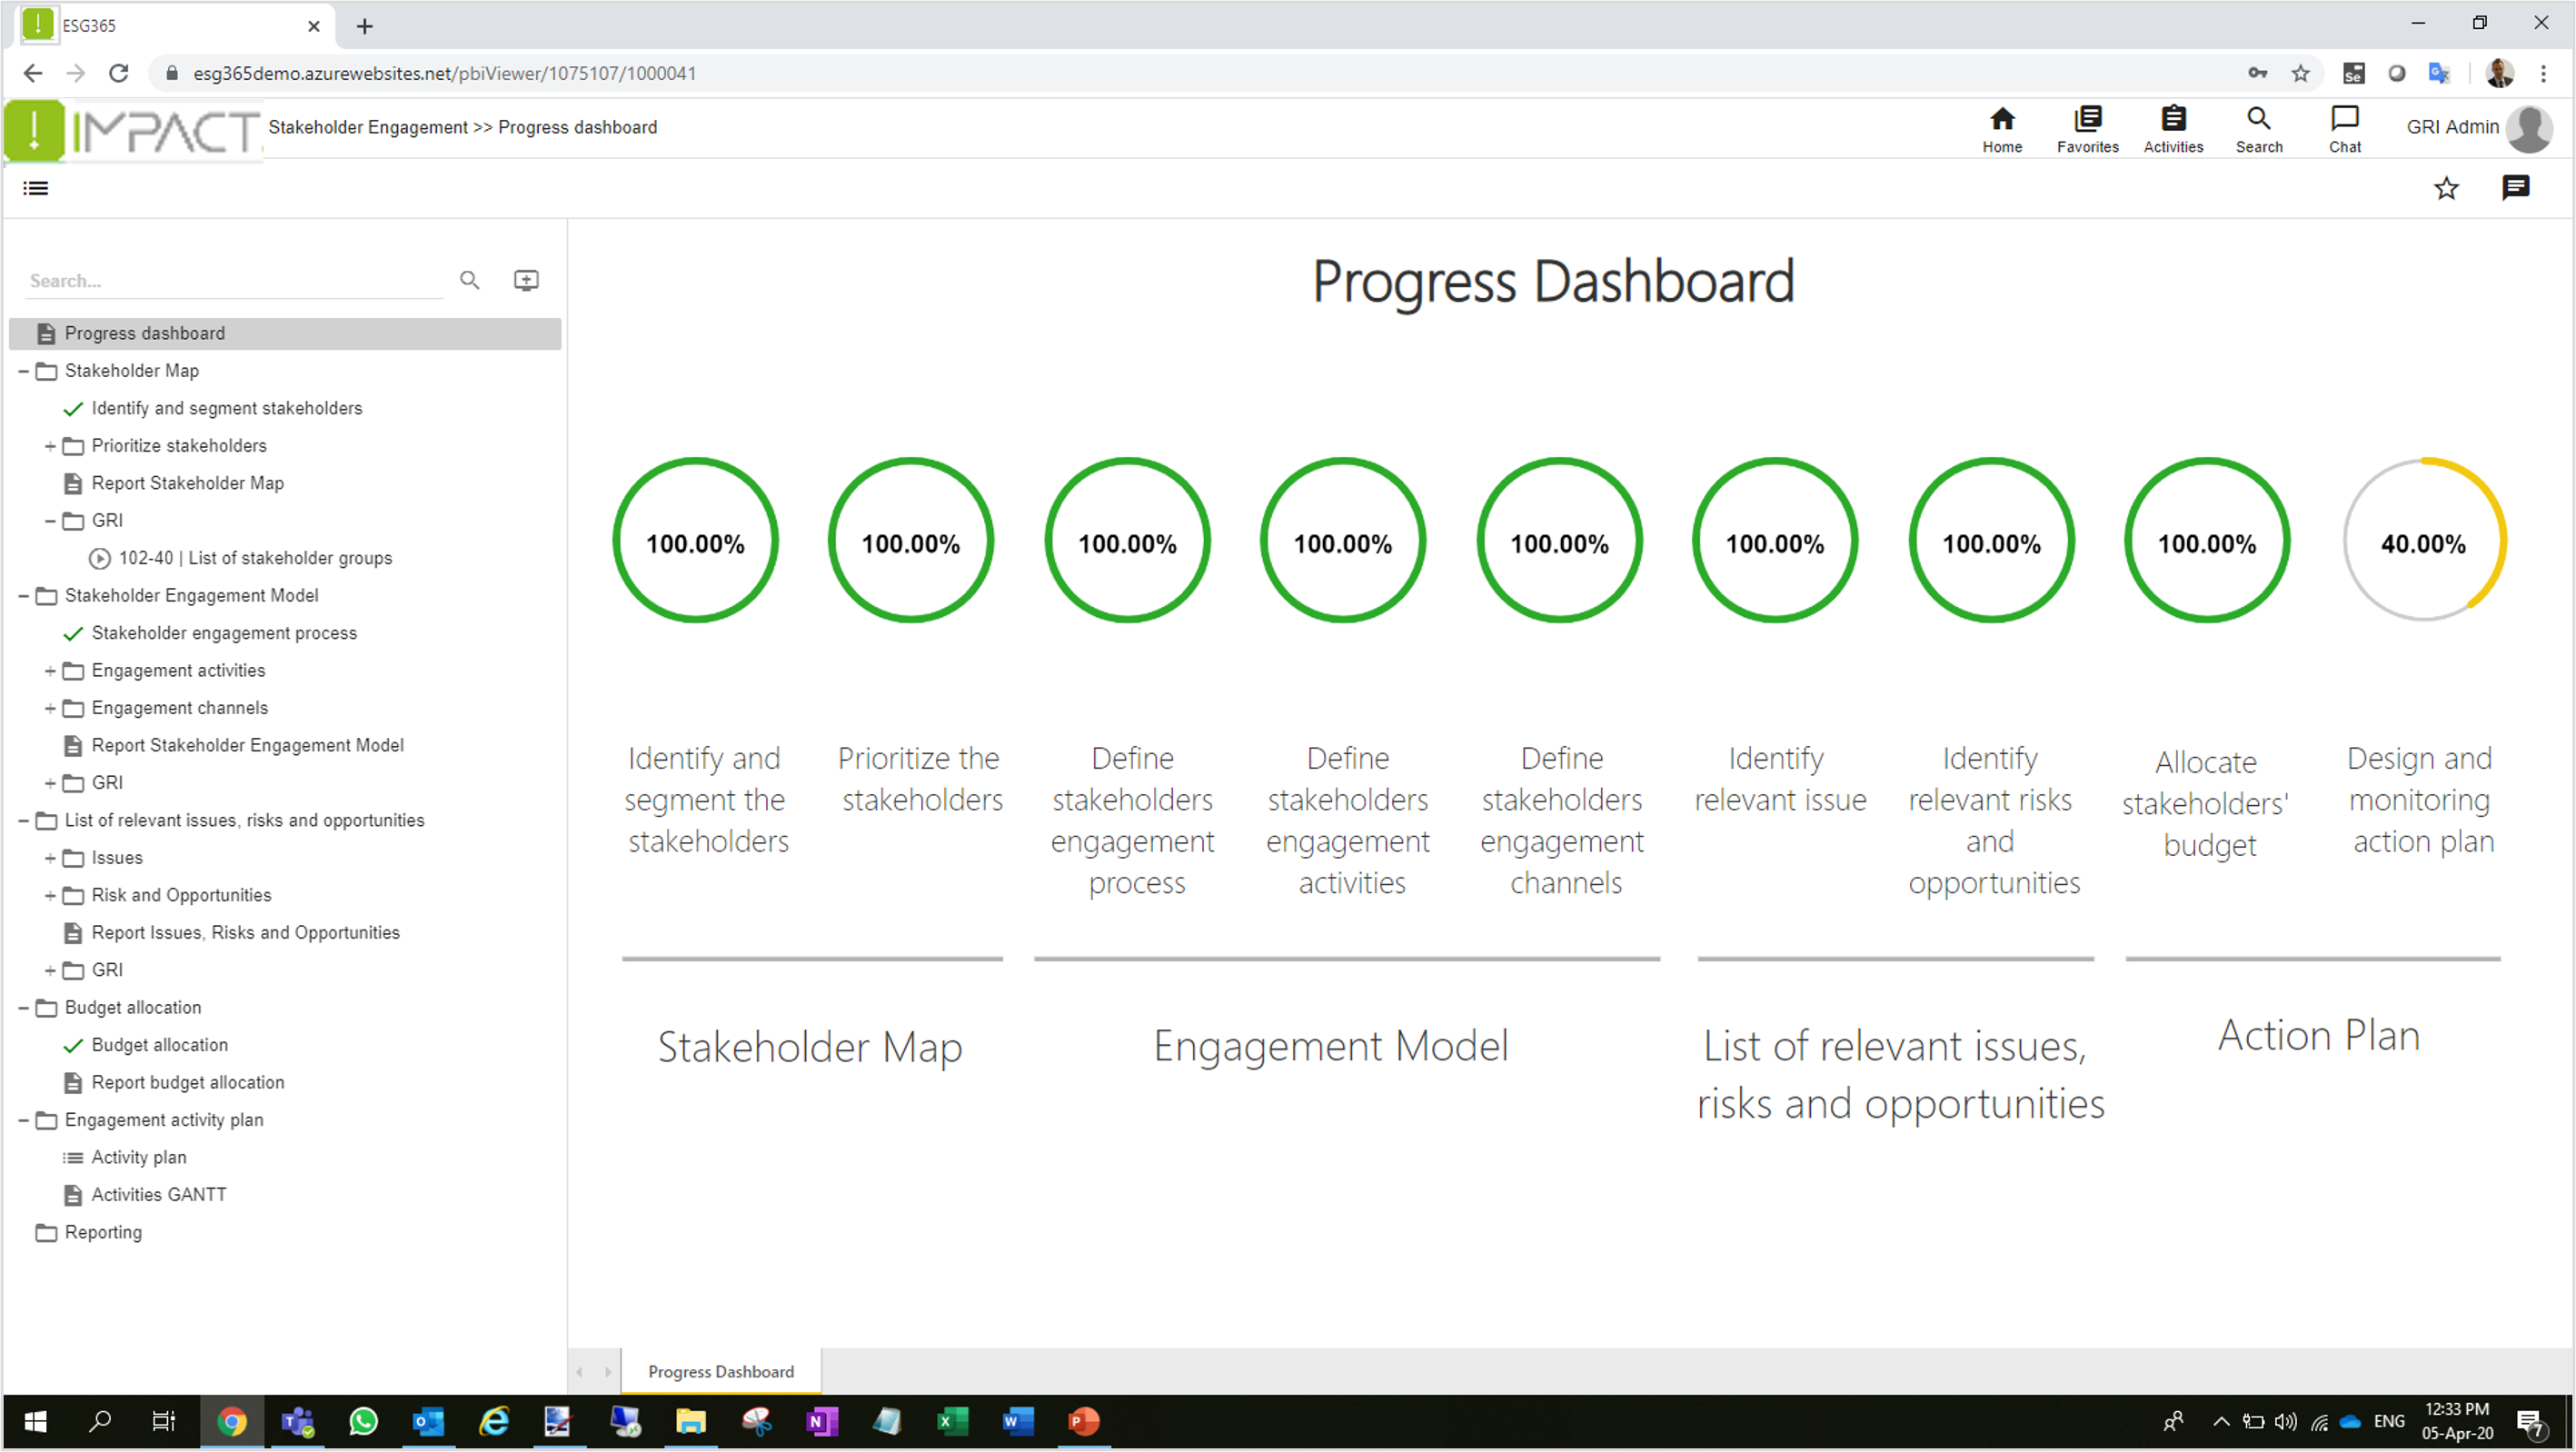Click the comment bubble icon above the dashboard
The width and height of the screenshot is (2576, 1452).
[x=2517, y=188]
